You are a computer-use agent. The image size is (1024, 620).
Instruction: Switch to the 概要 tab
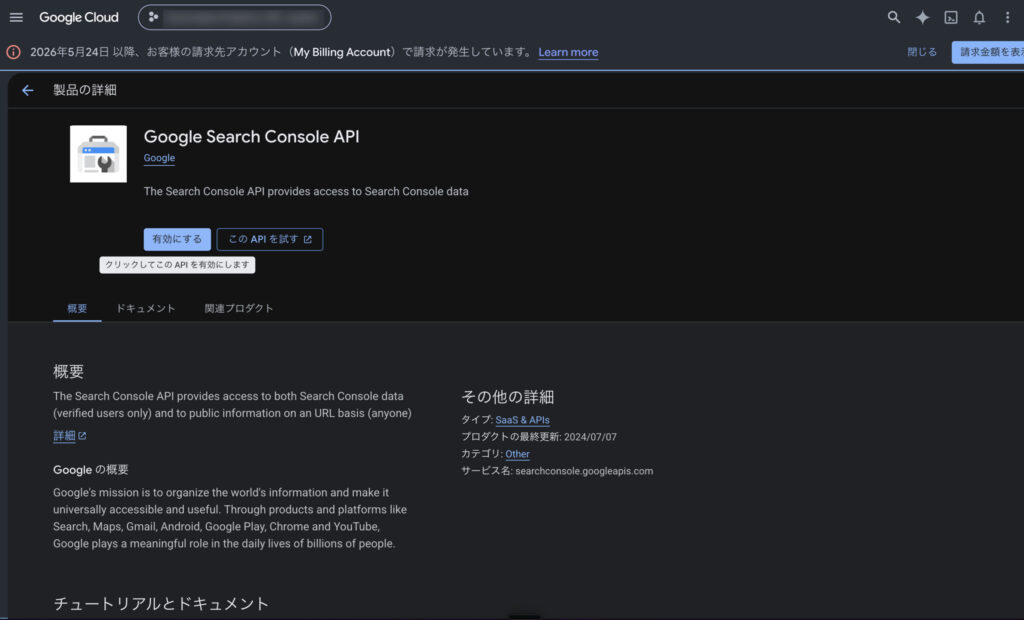(77, 308)
